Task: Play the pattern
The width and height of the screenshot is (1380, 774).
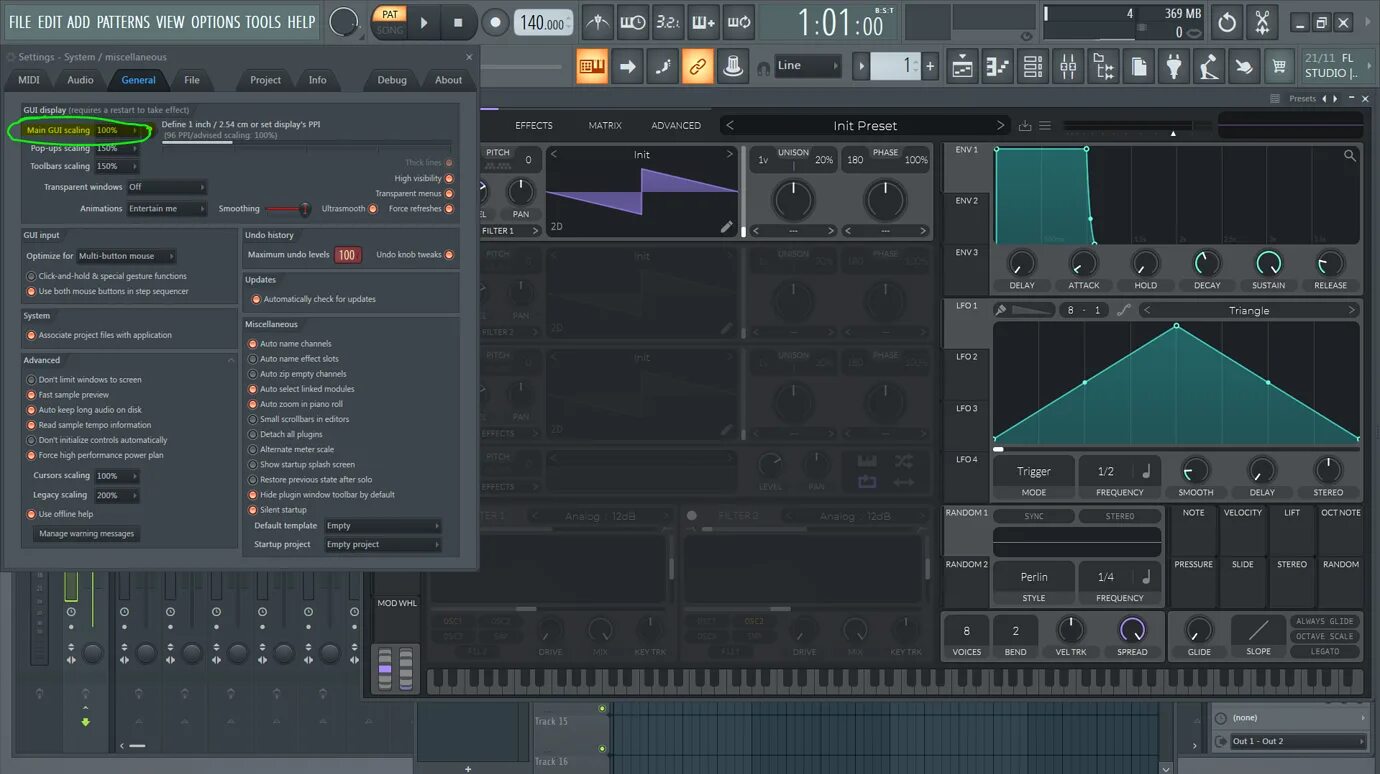Action: (424, 22)
